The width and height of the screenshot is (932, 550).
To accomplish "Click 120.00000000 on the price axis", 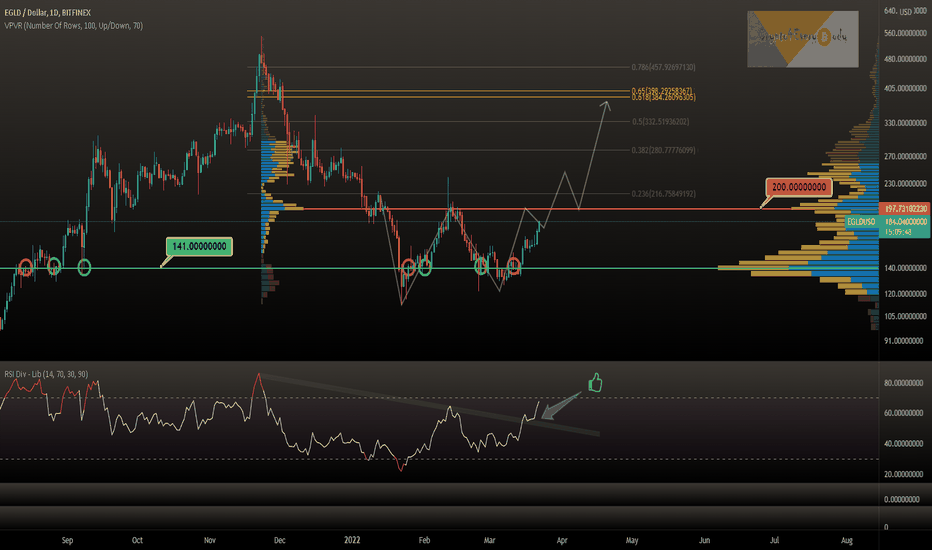I will coord(905,294).
